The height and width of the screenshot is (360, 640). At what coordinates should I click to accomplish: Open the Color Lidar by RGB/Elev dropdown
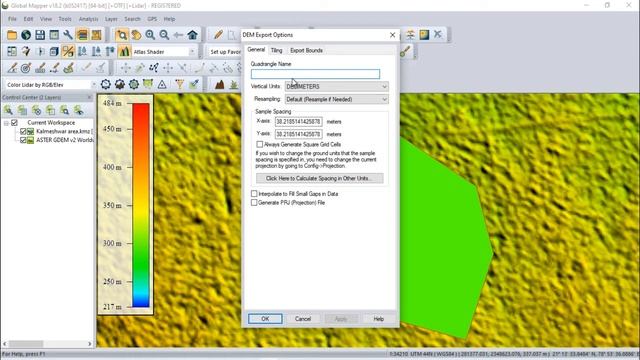pos(51,85)
